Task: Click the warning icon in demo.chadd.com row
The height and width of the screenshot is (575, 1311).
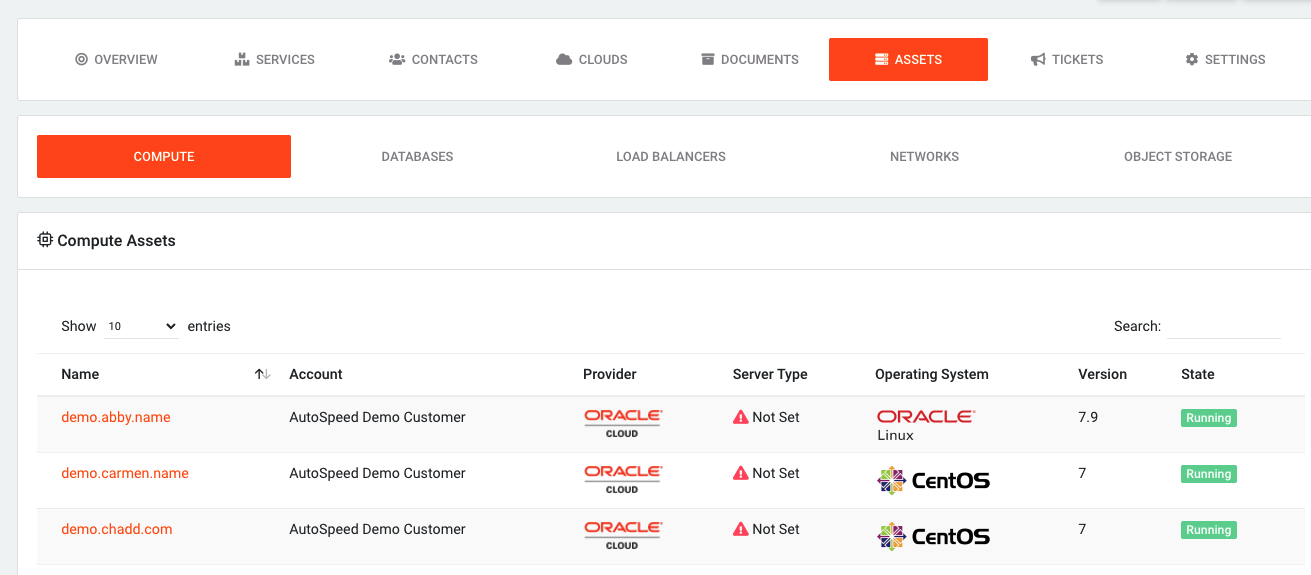Action: point(741,529)
